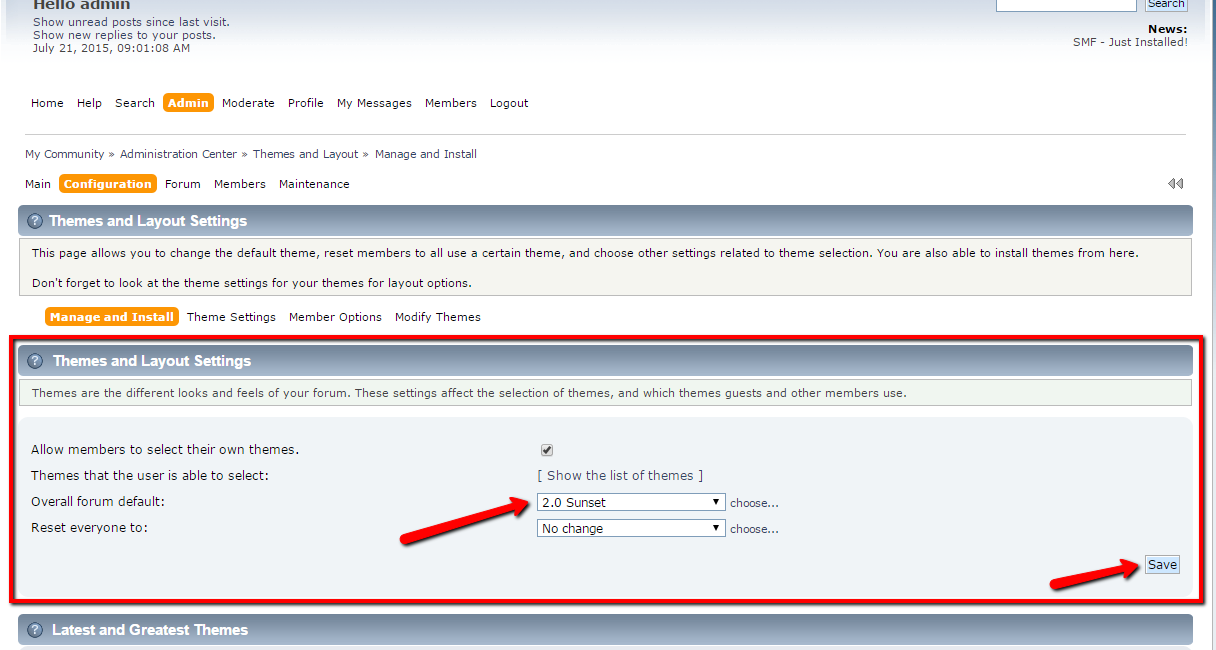The height and width of the screenshot is (650, 1216).
Task: Open the Modify Themes tab
Action: click(x=437, y=317)
